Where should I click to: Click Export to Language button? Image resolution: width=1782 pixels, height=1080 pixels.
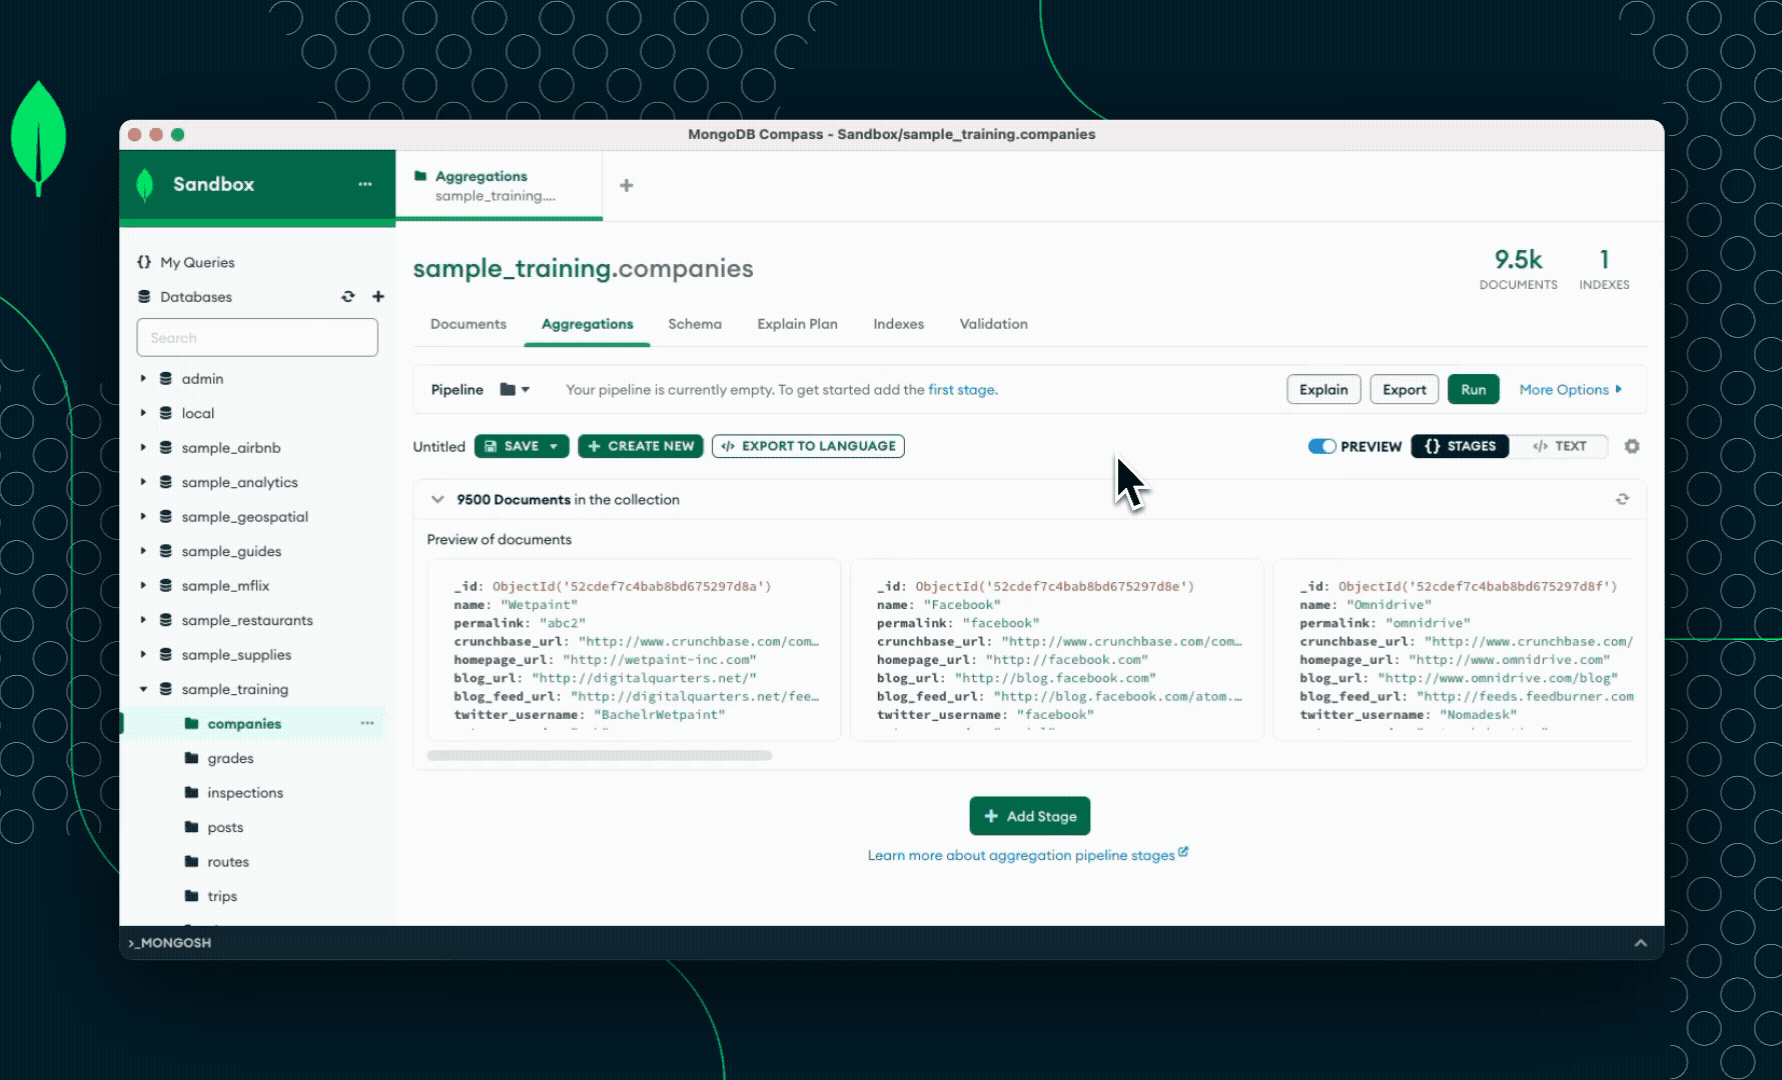click(x=808, y=446)
